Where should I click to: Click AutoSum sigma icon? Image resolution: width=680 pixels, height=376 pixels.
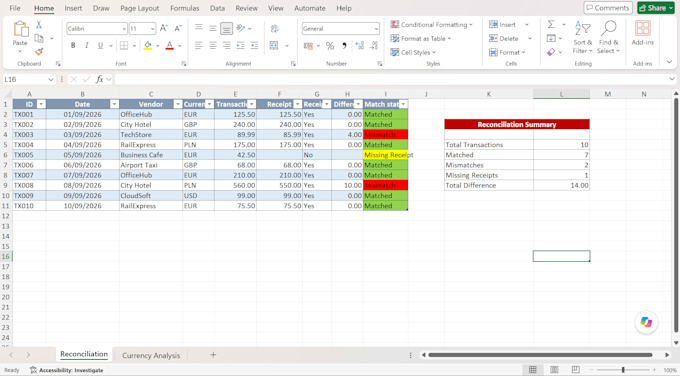point(551,24)
